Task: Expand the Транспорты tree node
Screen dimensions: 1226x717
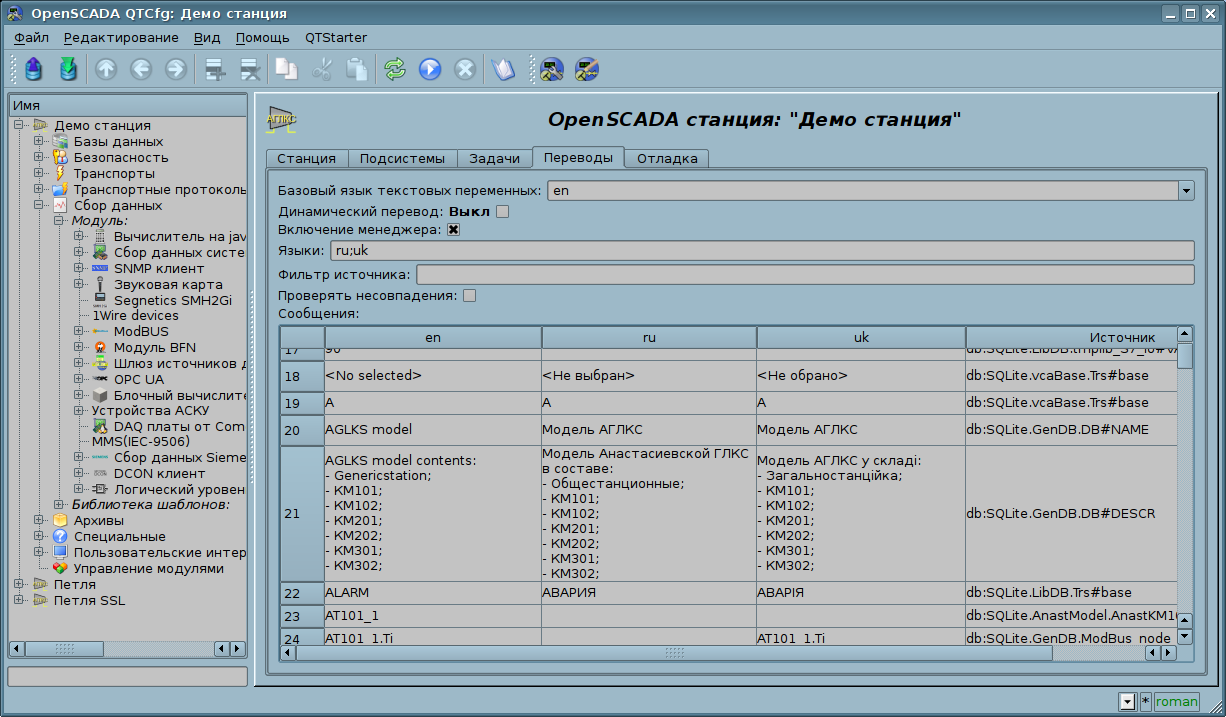Action: [39, 173]
